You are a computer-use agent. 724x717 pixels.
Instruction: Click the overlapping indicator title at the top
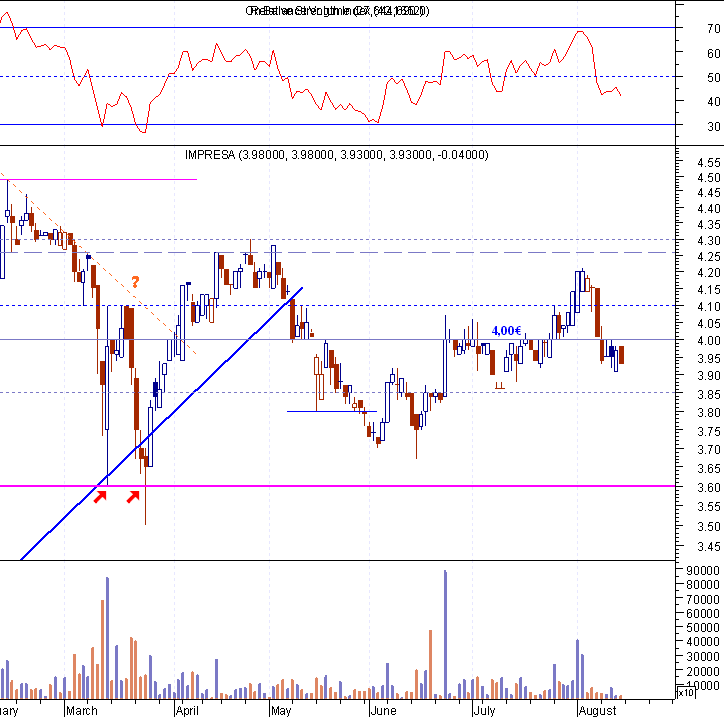pyautogui.click(x=338, y=11)
